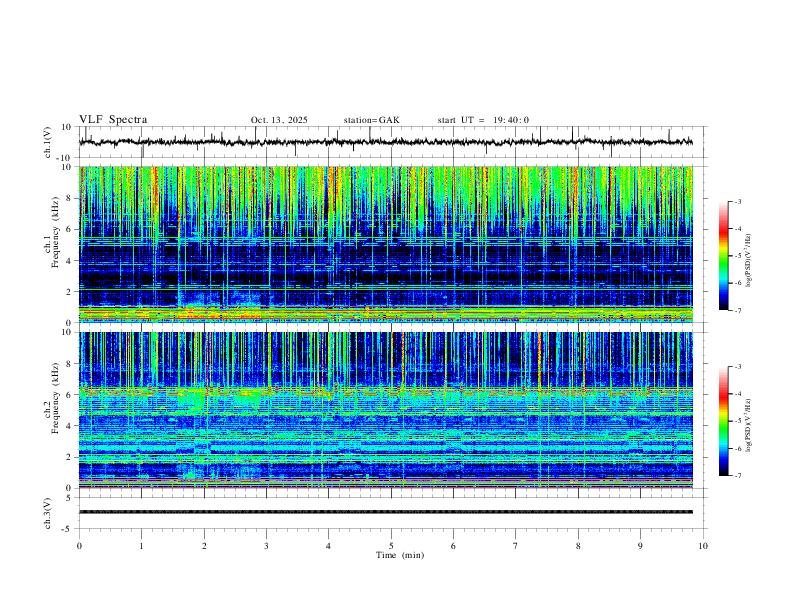The width and height of the screenshot is (792, 612).
Task: Click the "6" kHz tick on ch.2 frequency axis
Action: pos(69,395)
